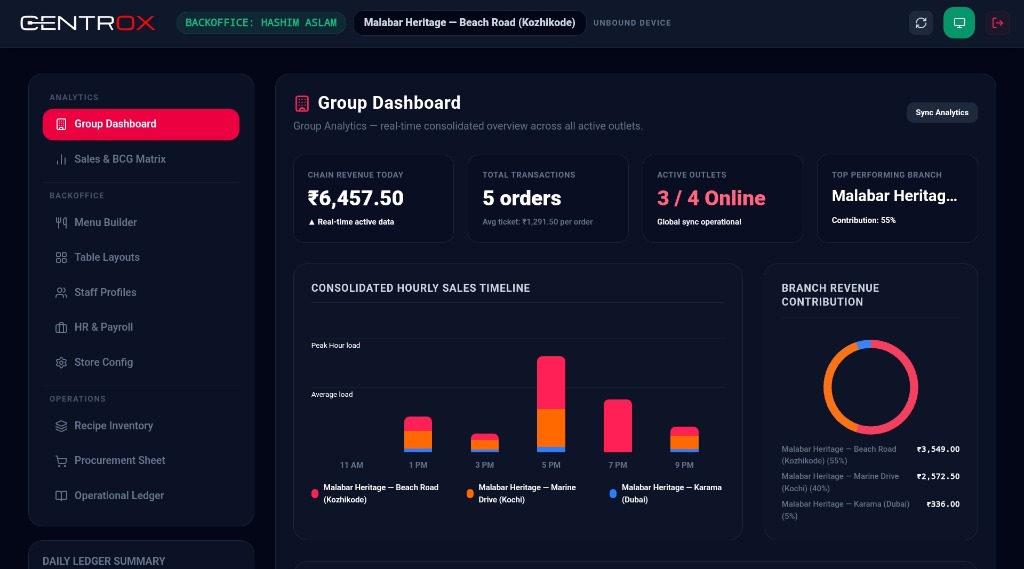Screen dimensions: 1024x569
Task: Click the 3 PM sales bar
Action: click(x=485, y=443)
